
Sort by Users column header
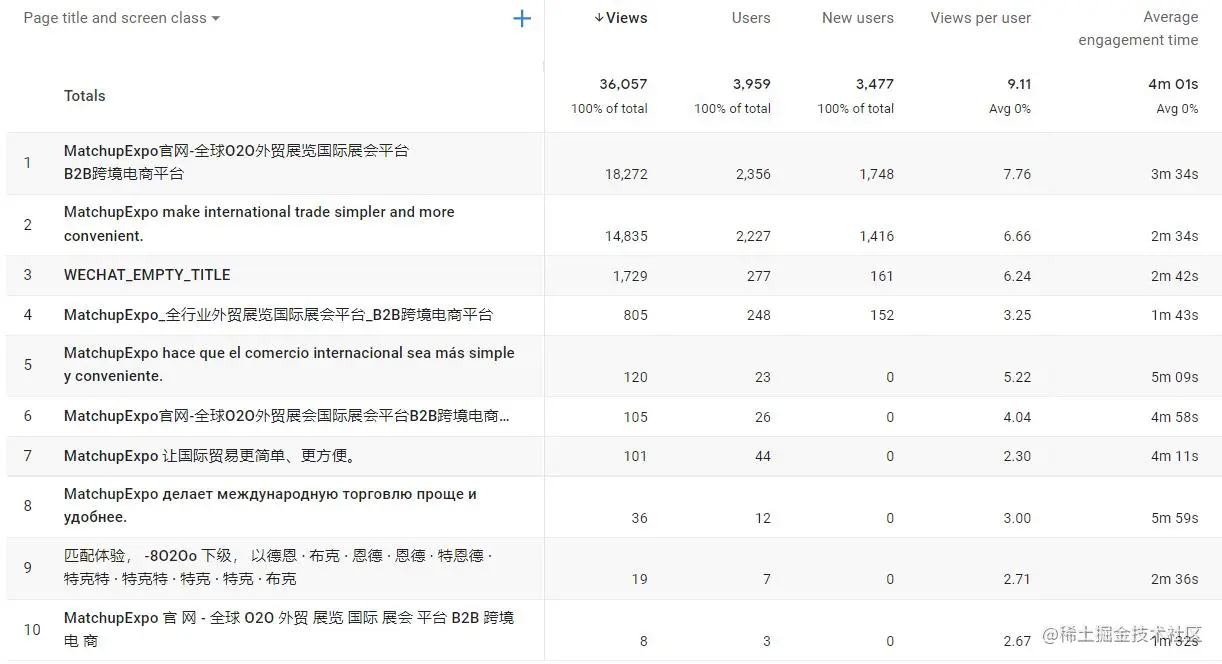pos(751,18)
